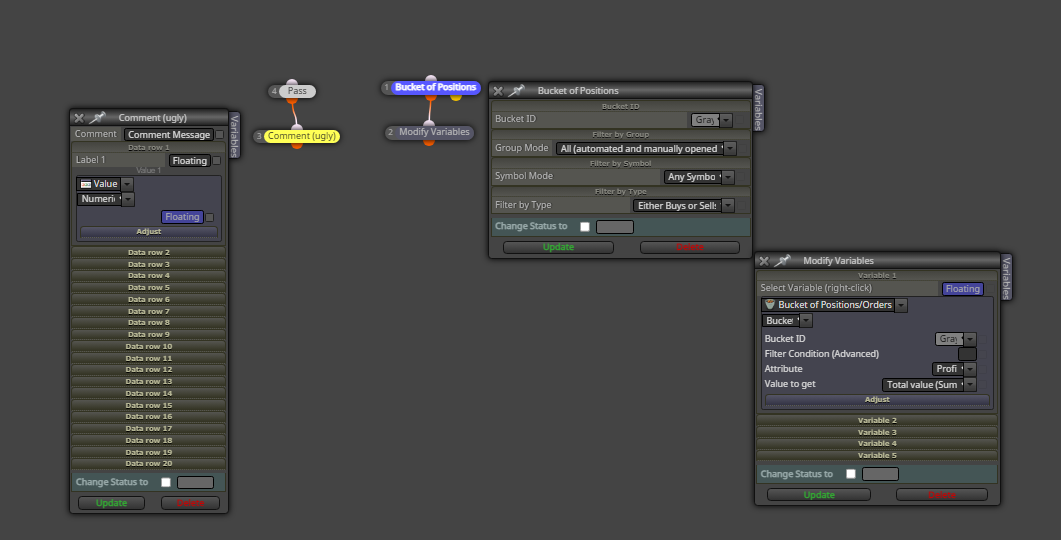The image size is (1061, 540).
Task: Click Delete in Modify Variables panel
Action: click(941, 495)
